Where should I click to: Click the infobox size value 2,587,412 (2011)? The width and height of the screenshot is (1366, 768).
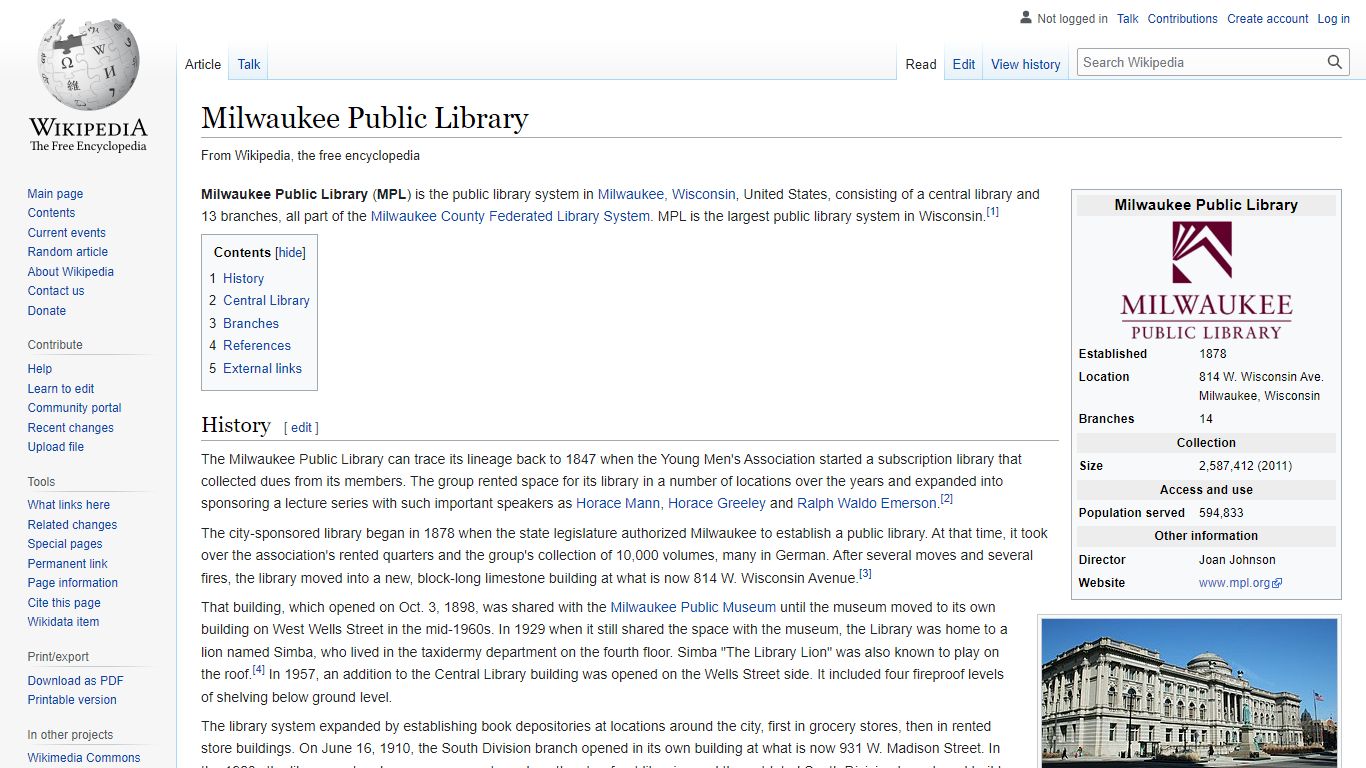[x=1246, y=466]
